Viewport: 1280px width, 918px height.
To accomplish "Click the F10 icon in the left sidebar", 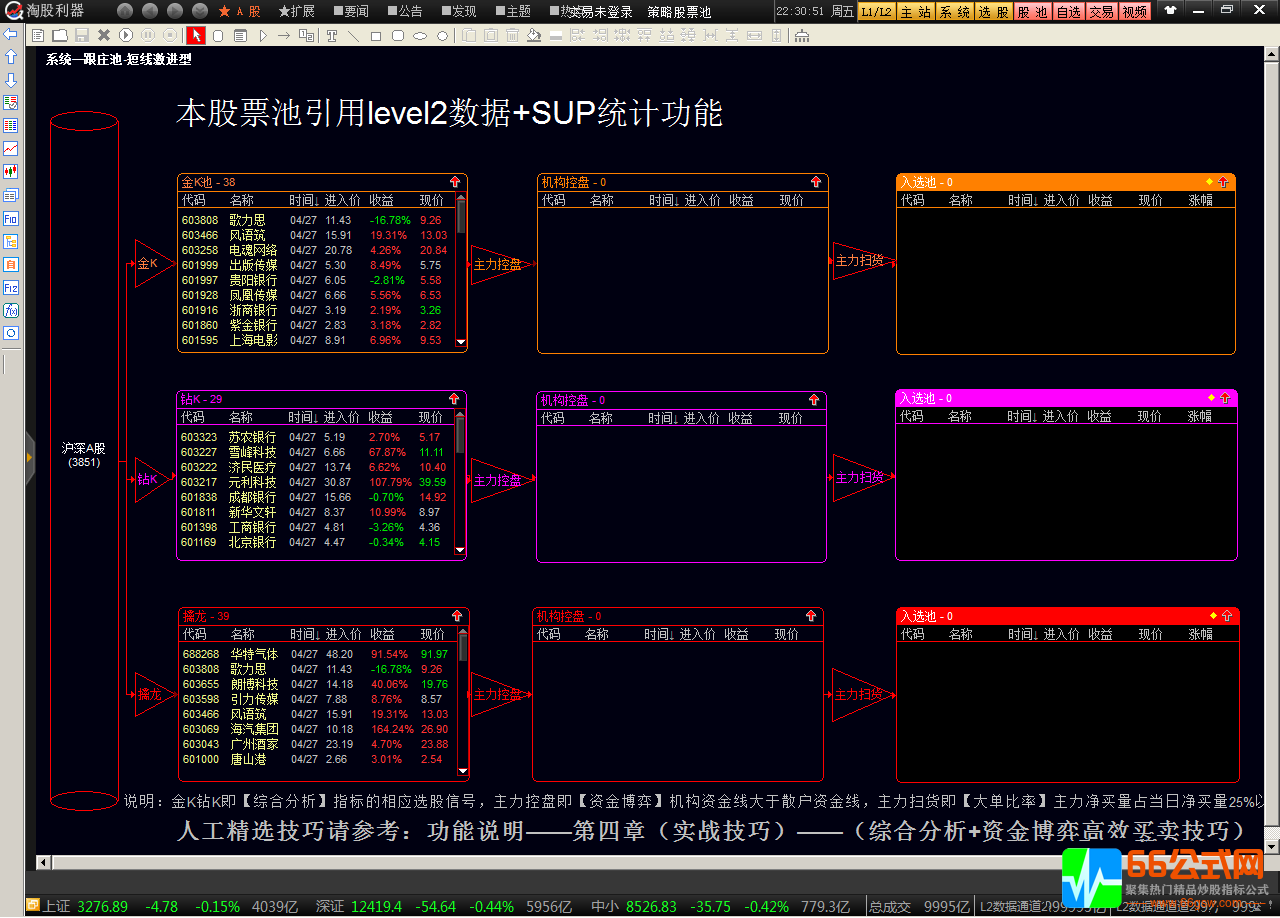I will coord(11,218).
